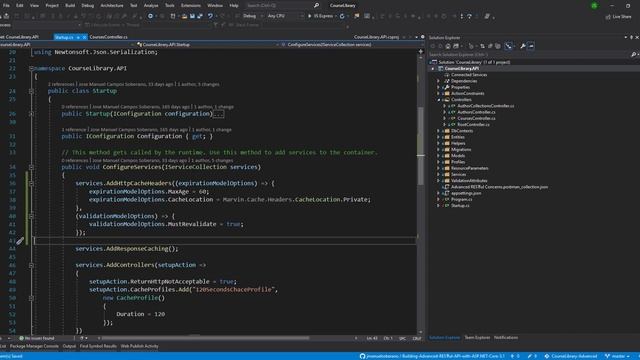
Task: Open the File menu
Action: pyautogui.click(x=6, y=6)
